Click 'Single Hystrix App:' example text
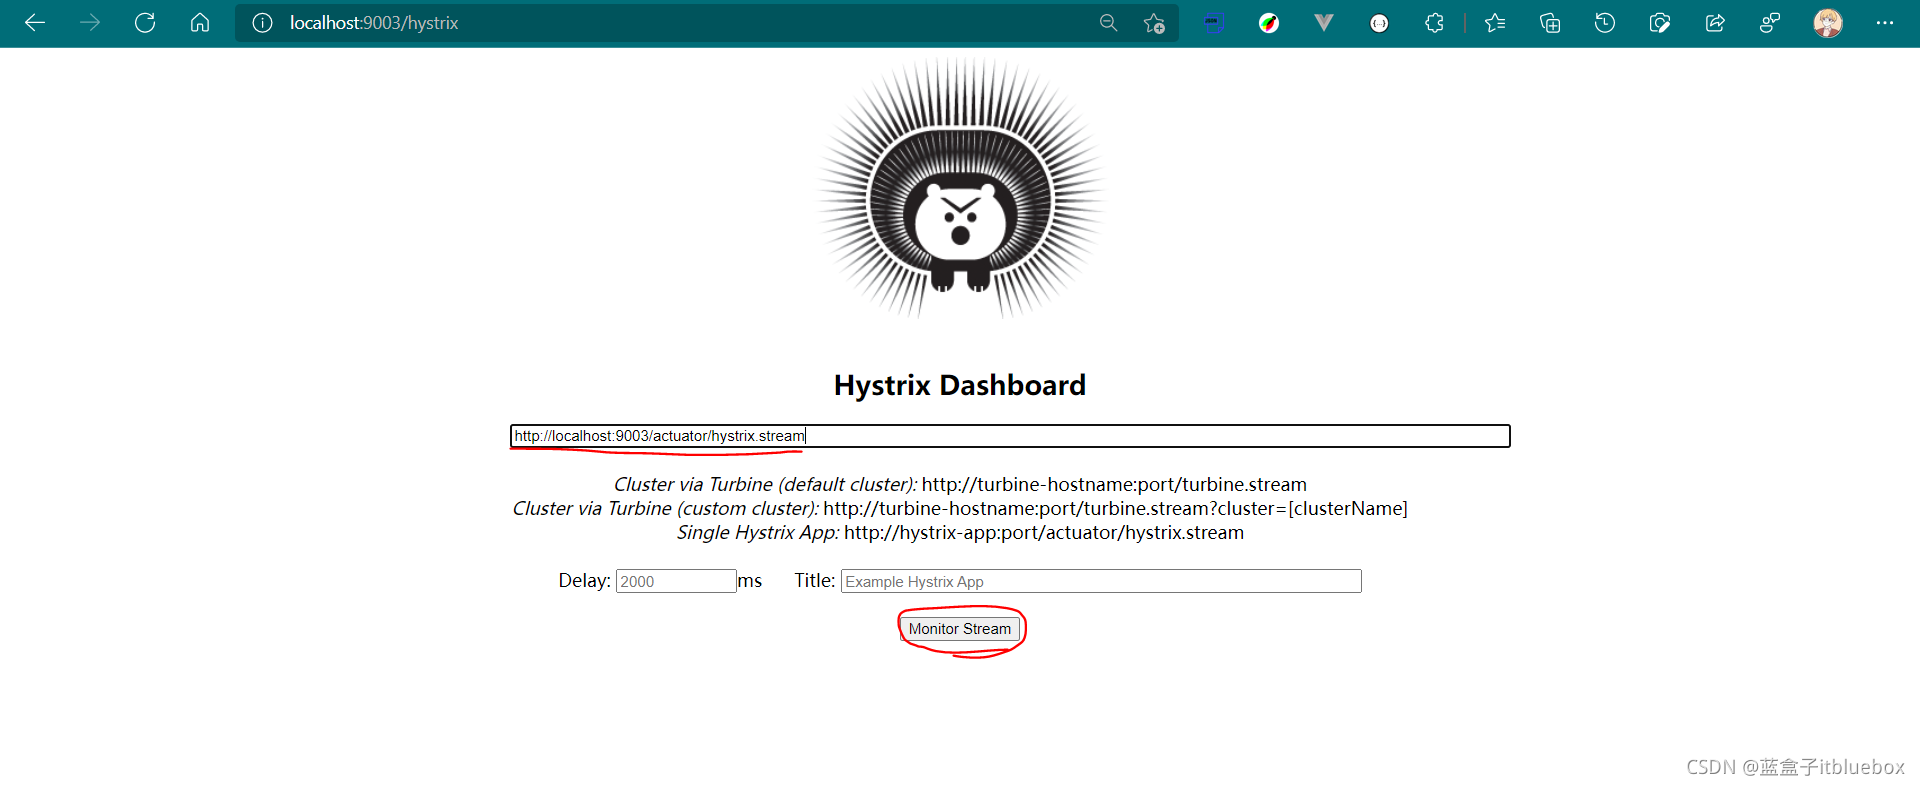Viewport: 1920px width, 785px height. [758, 532]
